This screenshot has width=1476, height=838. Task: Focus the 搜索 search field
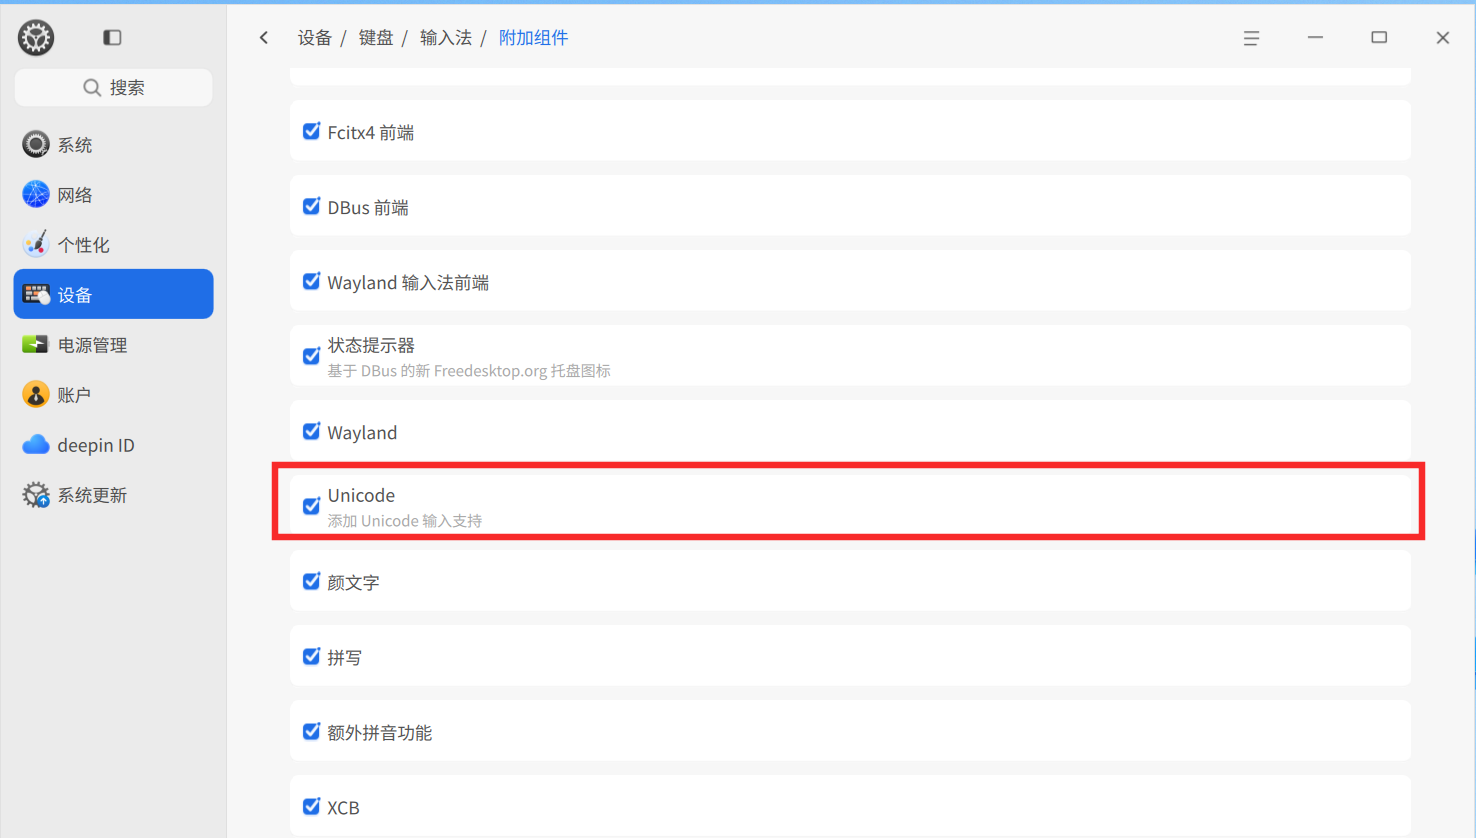click(113, 88)
